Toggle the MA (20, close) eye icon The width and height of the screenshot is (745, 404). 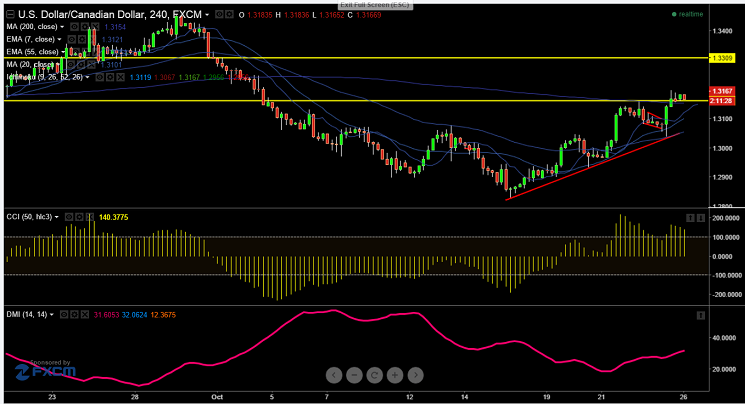coord(71,65)
